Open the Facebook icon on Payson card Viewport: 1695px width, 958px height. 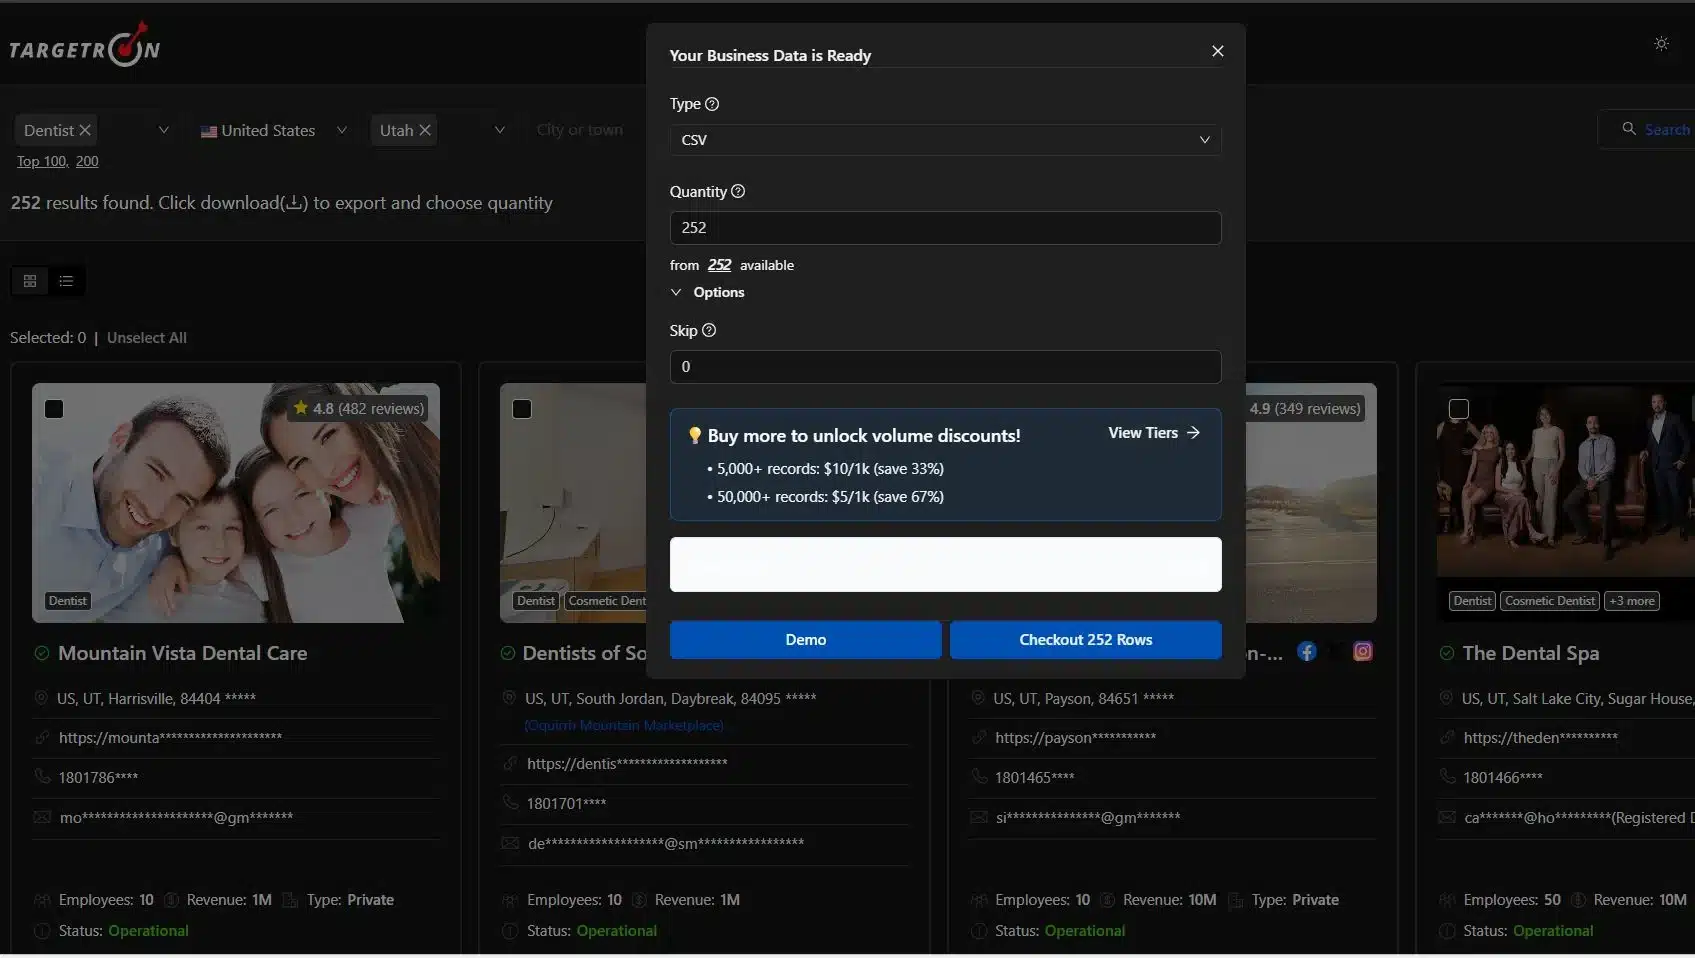click(x=1306, y=652)
